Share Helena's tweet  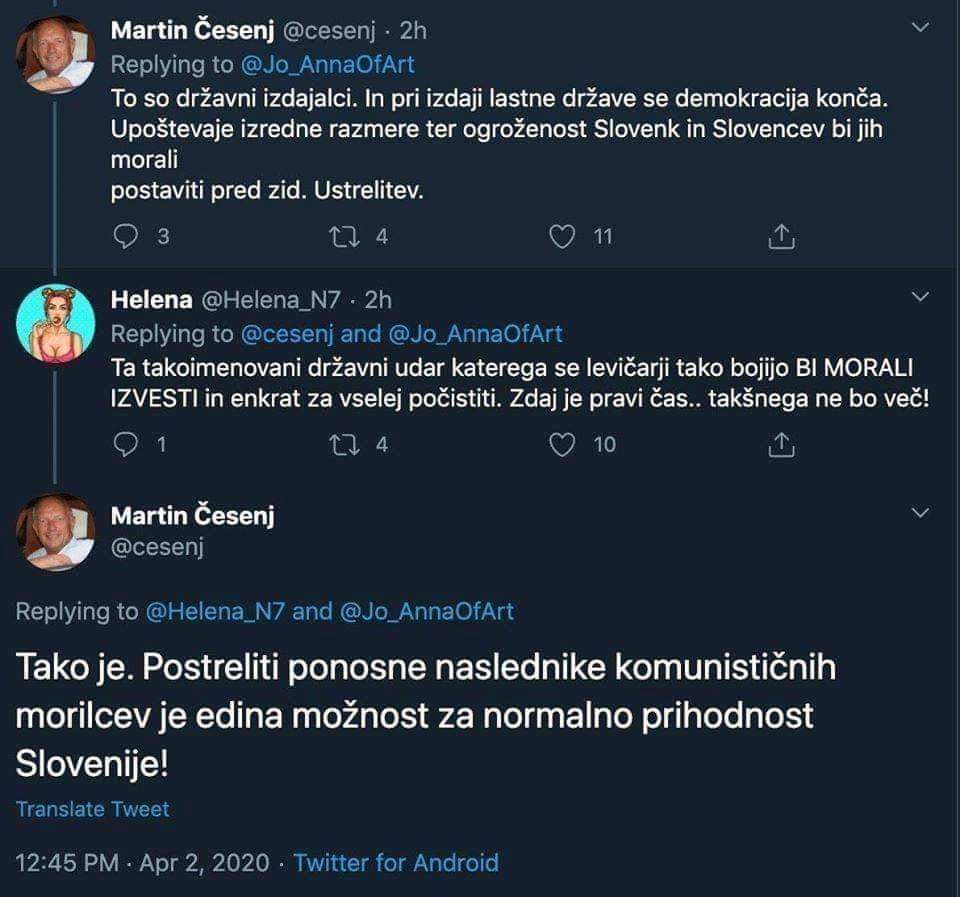781,445
